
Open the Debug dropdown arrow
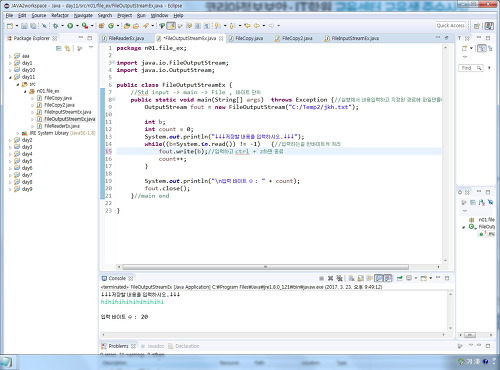click(x=62, y=26)
